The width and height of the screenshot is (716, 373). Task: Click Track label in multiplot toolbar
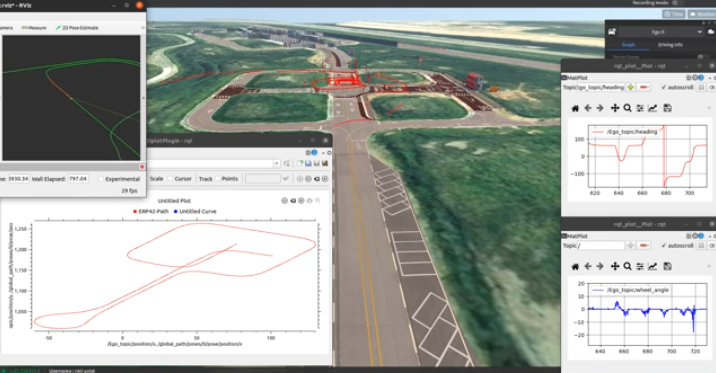pos(205,179)
